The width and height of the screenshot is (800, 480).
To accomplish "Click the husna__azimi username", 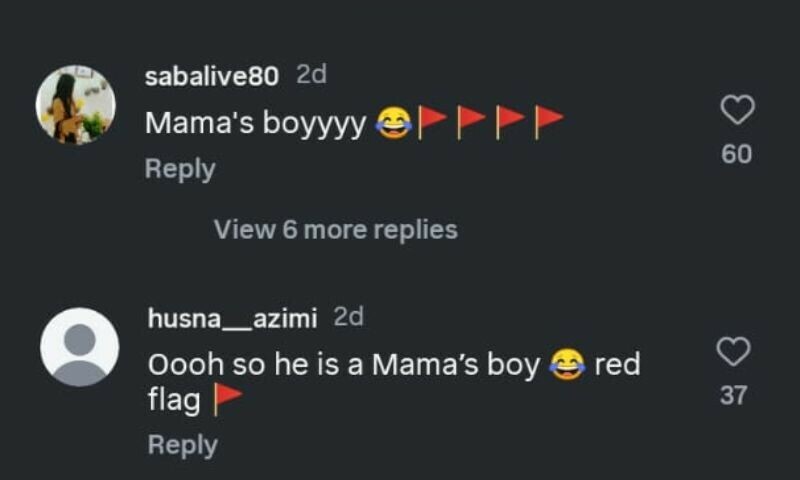I will point(232,318).
